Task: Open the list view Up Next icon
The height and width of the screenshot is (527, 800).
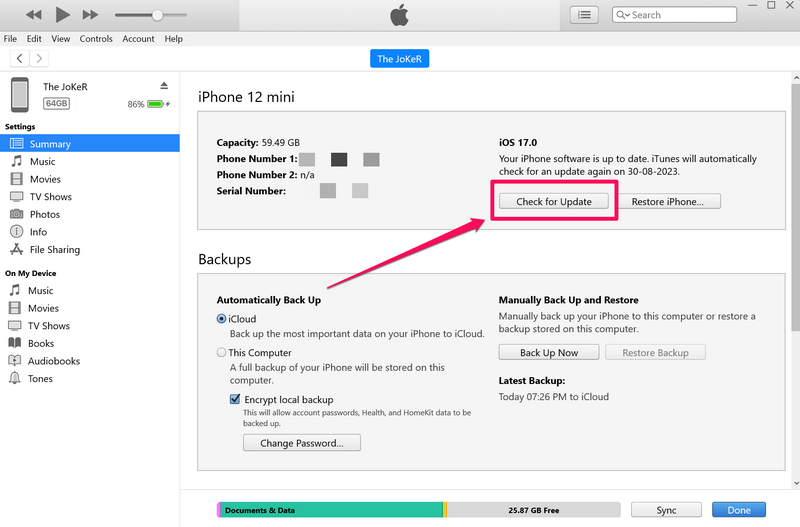Action: click(x=584, y=15)
